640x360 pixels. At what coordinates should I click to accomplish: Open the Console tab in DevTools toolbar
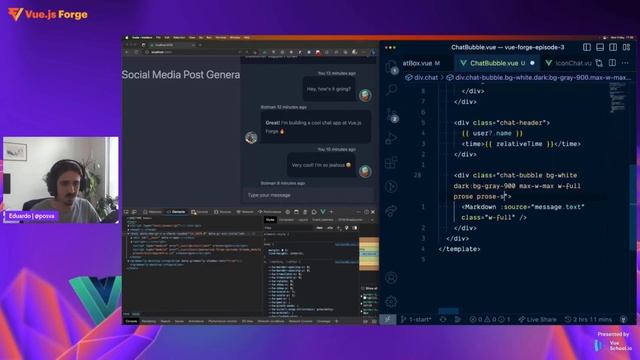200,212
